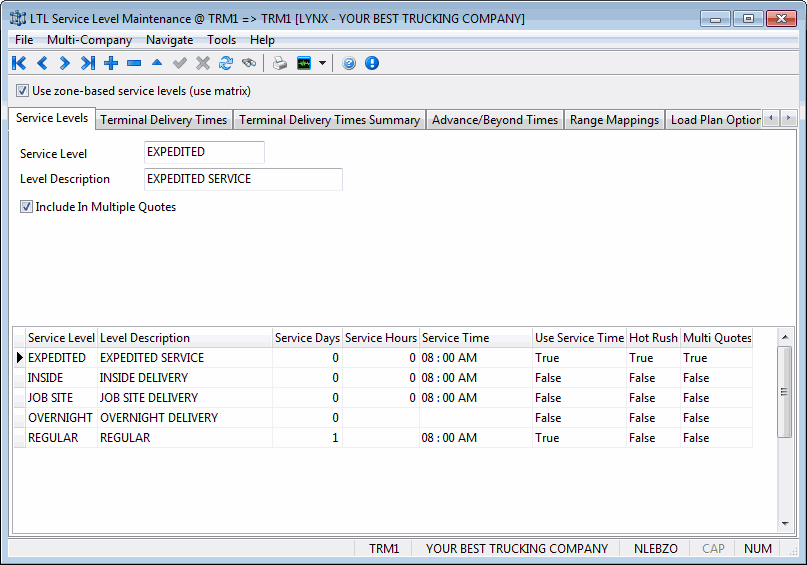Go to the first record
The height and width of the screenshot is (565, 807).
19,63
